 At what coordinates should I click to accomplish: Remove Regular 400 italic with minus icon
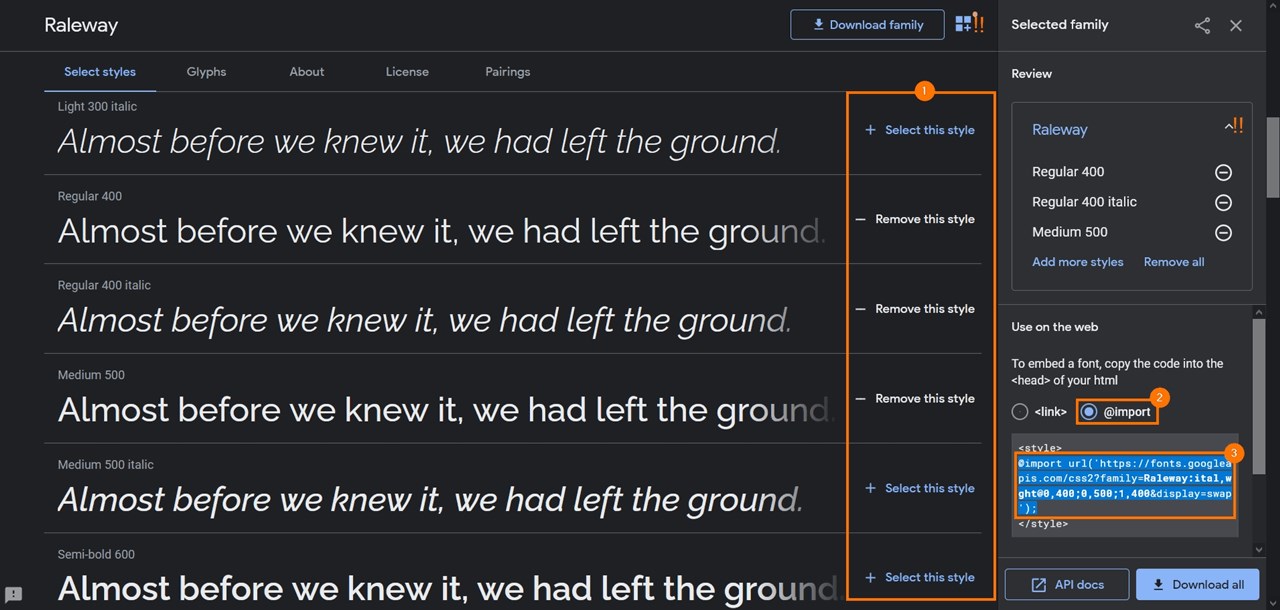click(1222, 202)
